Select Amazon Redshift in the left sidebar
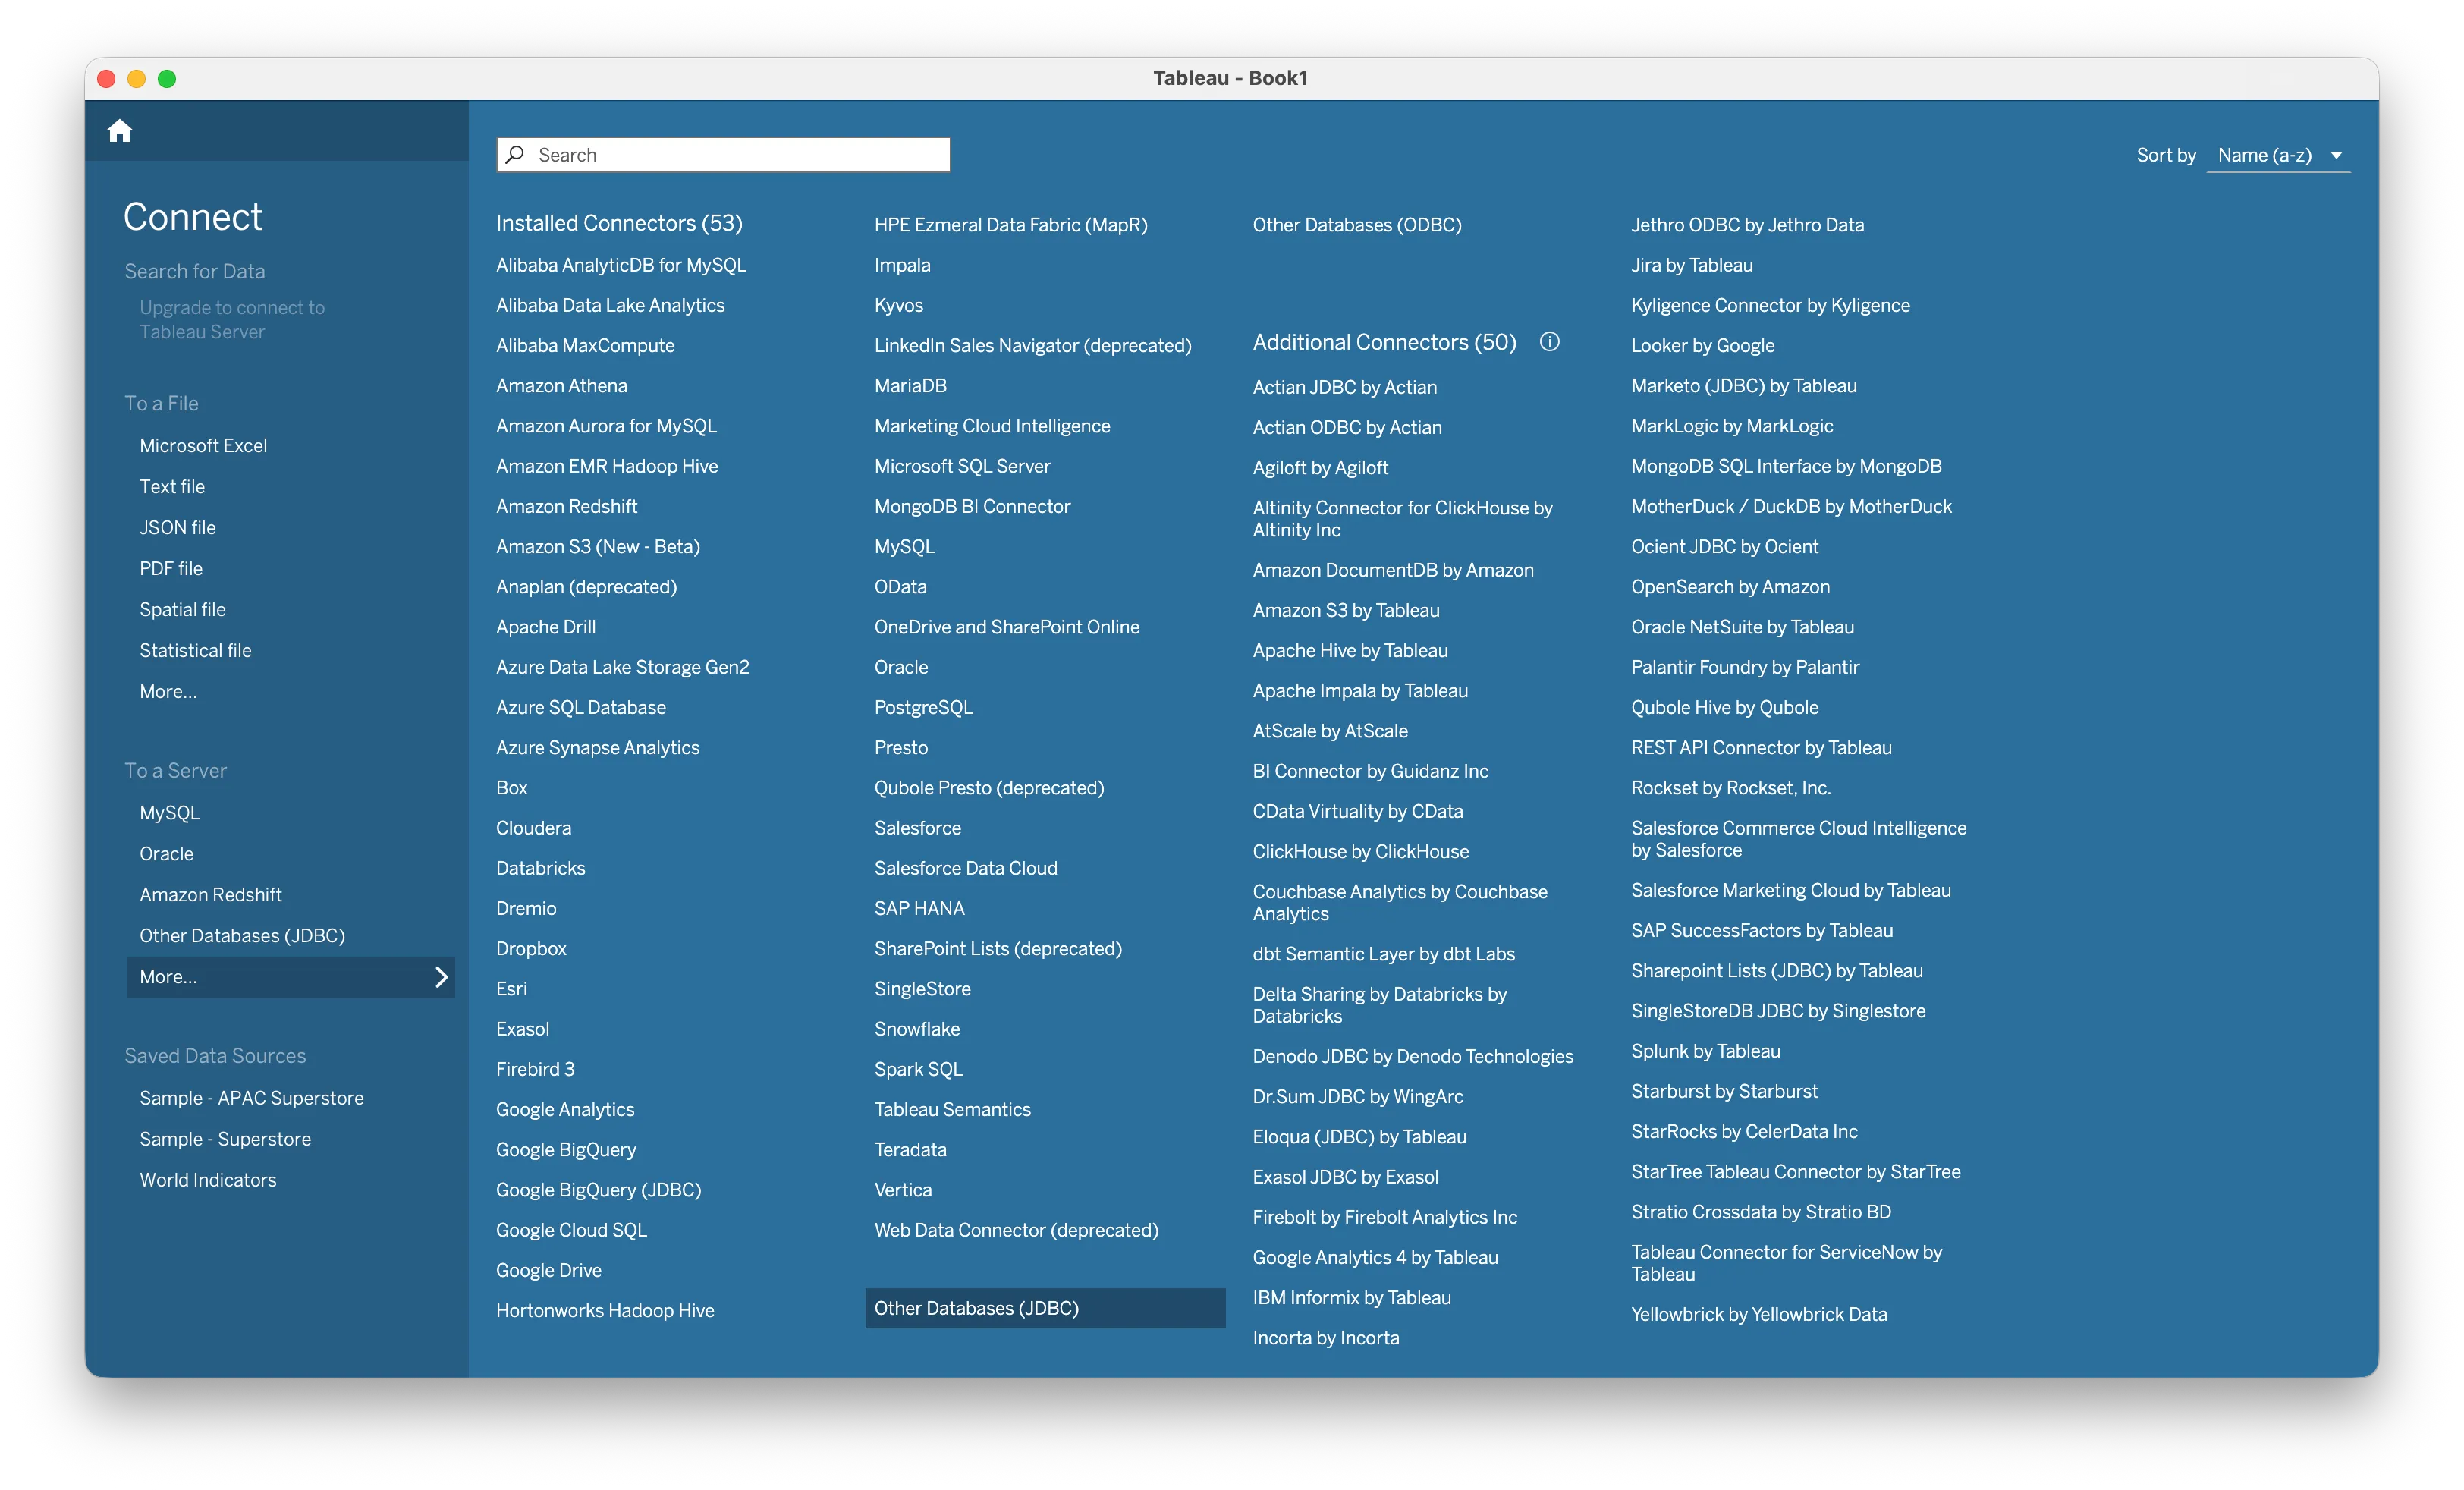2464x1490 pixels. [211, 895]
